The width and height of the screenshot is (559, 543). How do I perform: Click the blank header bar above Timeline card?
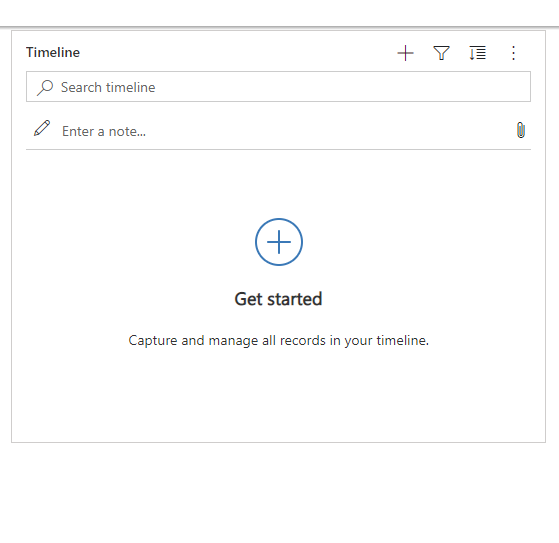click(280, 13)
